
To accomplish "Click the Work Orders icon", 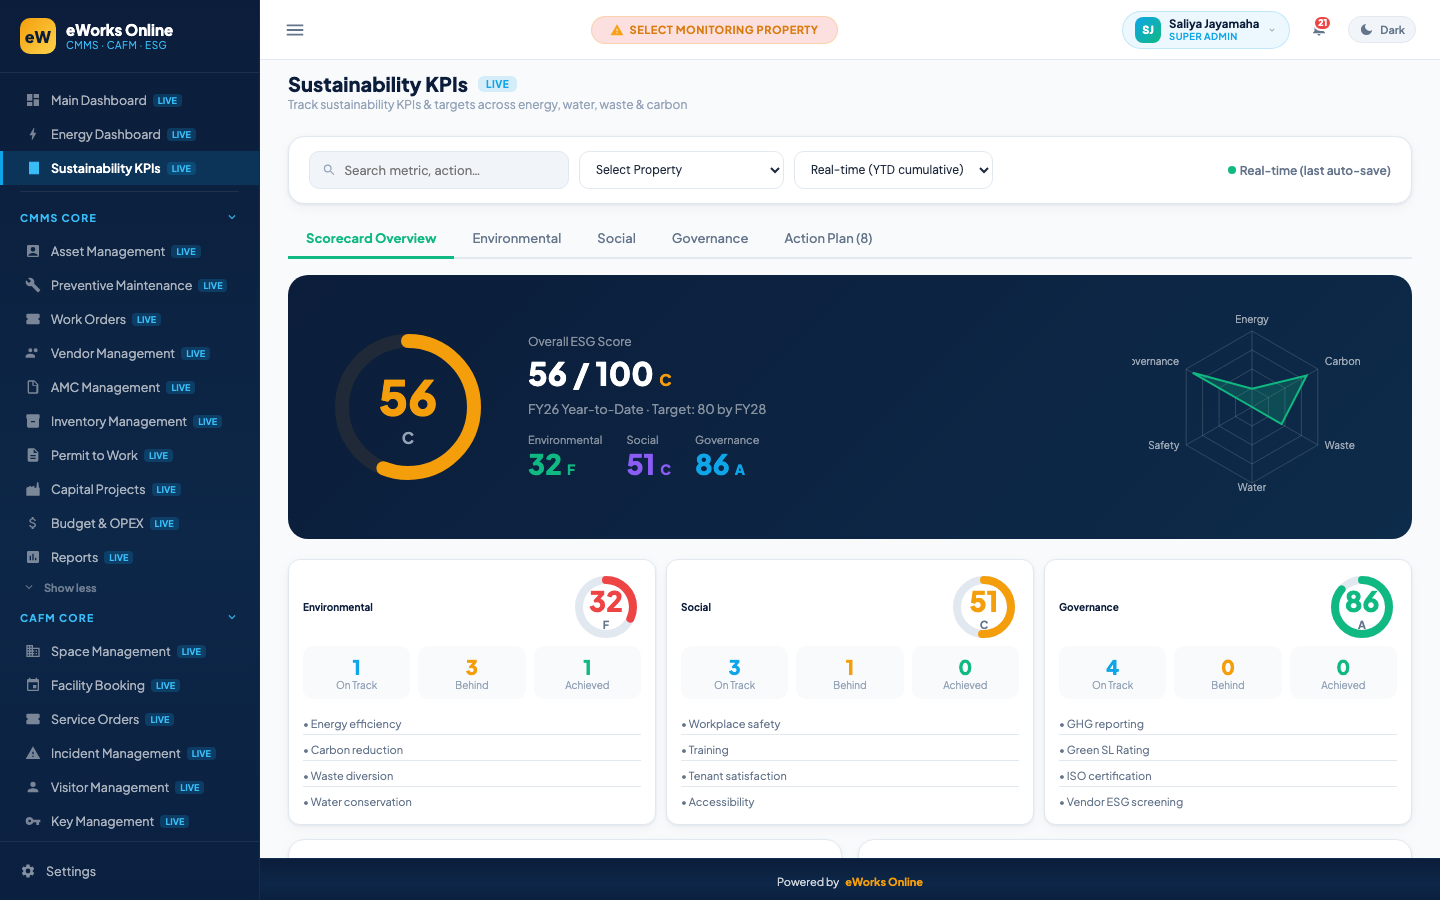I will pyautogui.click(x=33, y=319).
